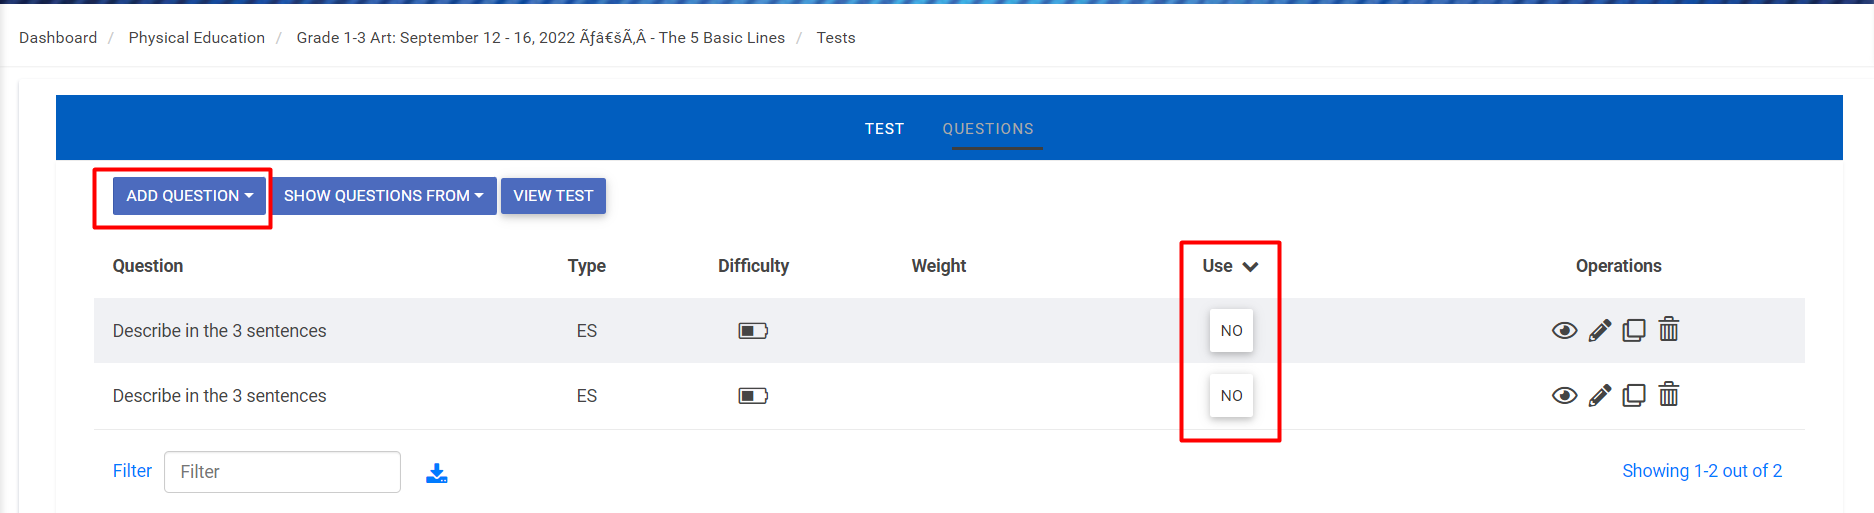
Task: Edit first question with pencil icon
Action: pyautogui.click(x=1599, y=331)
